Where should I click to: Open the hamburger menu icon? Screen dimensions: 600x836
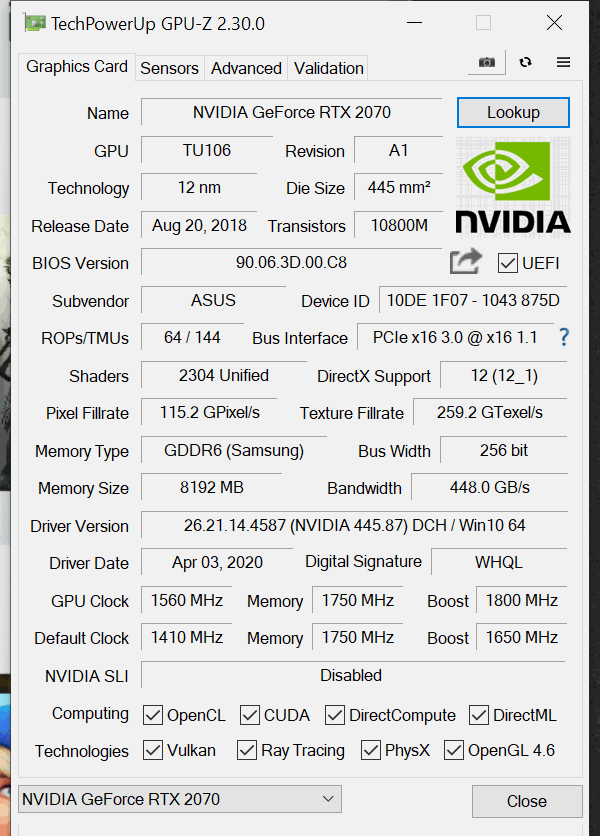[x=563, y=62]
